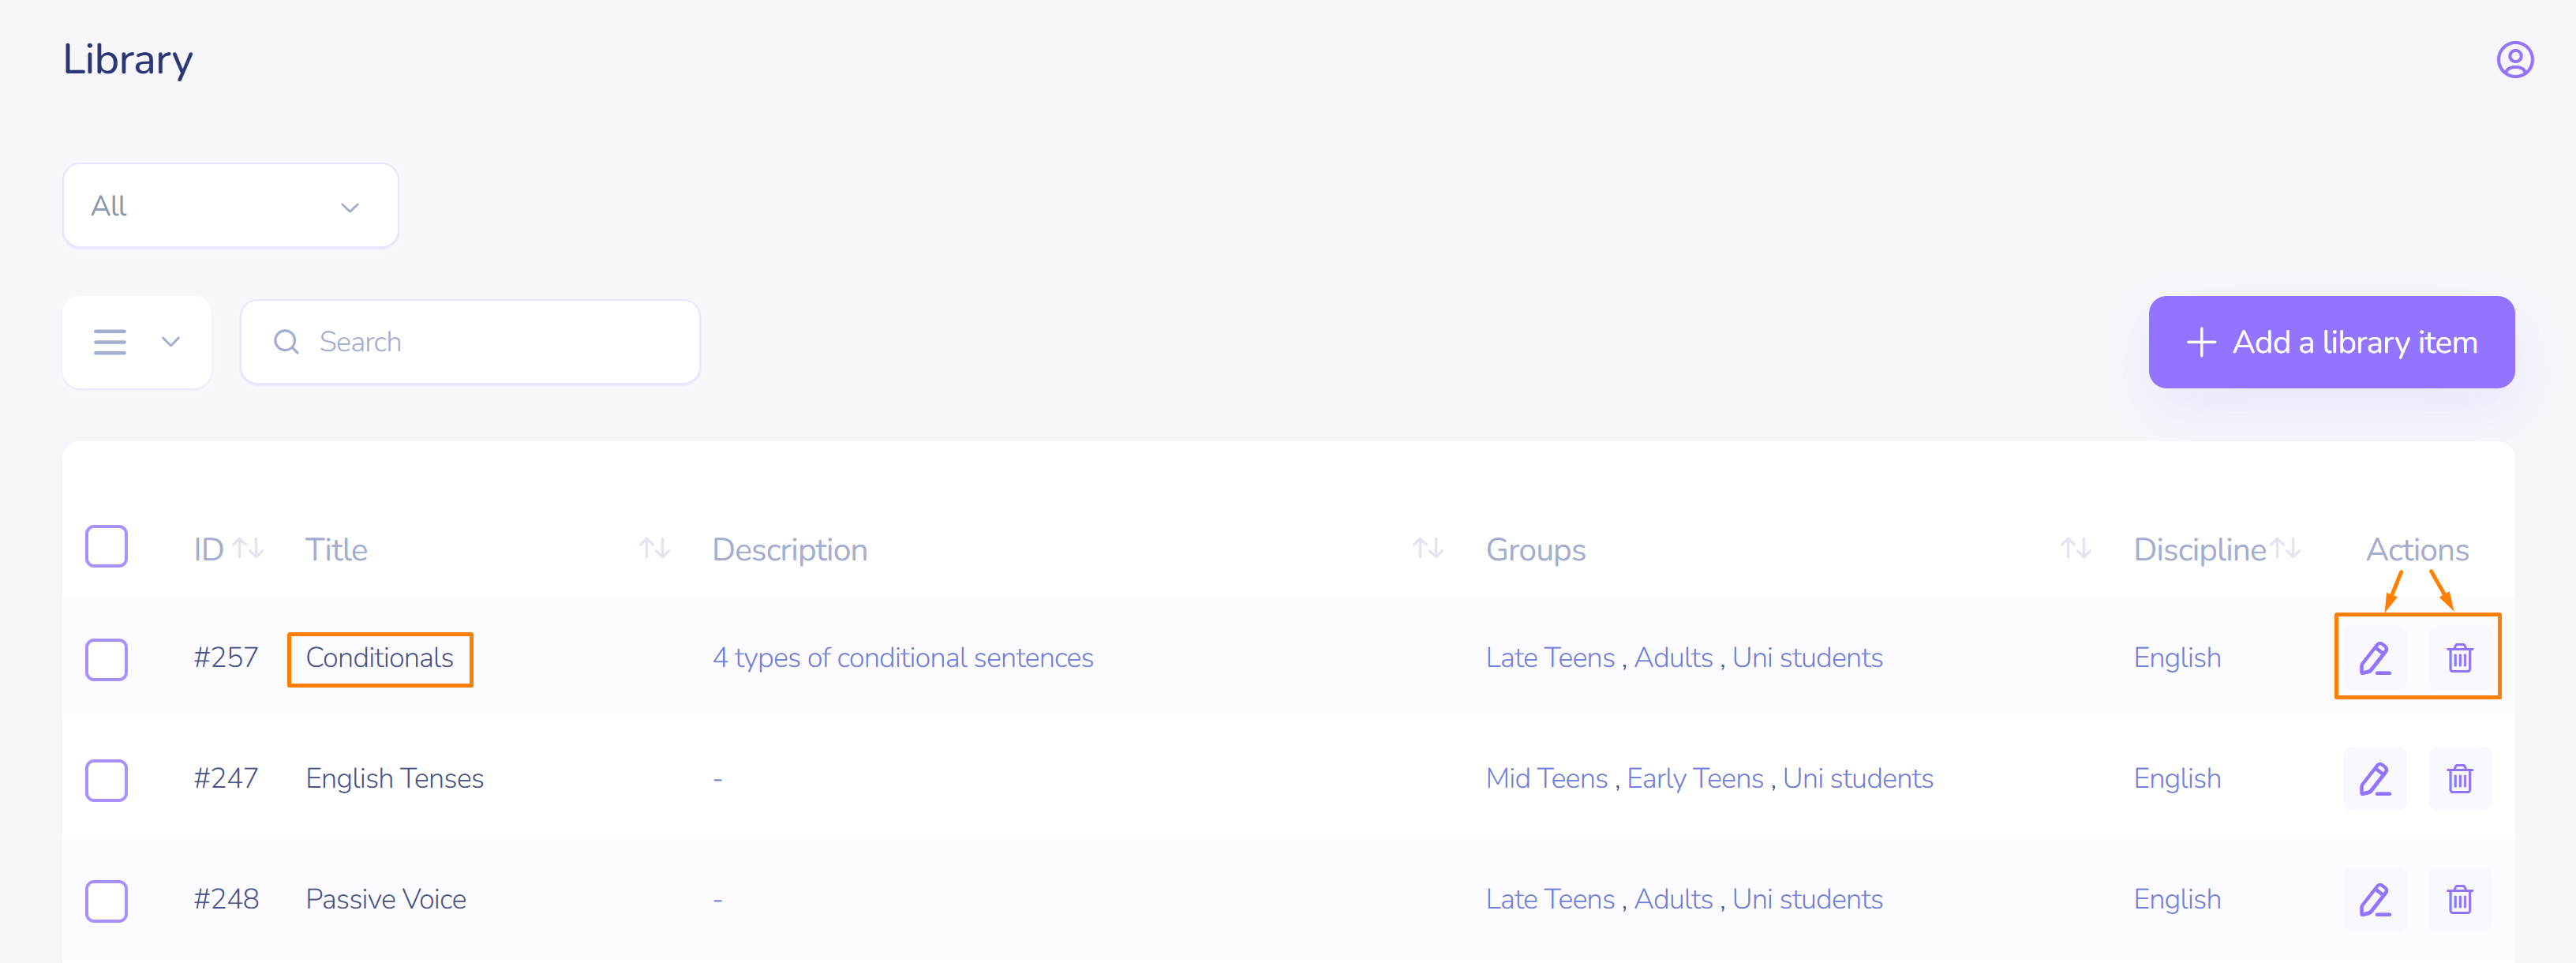Image resolution: width=2576 pixels, height=963 pixels.
Task: Delete the Passive Voice item
Action: (2459, 900)
